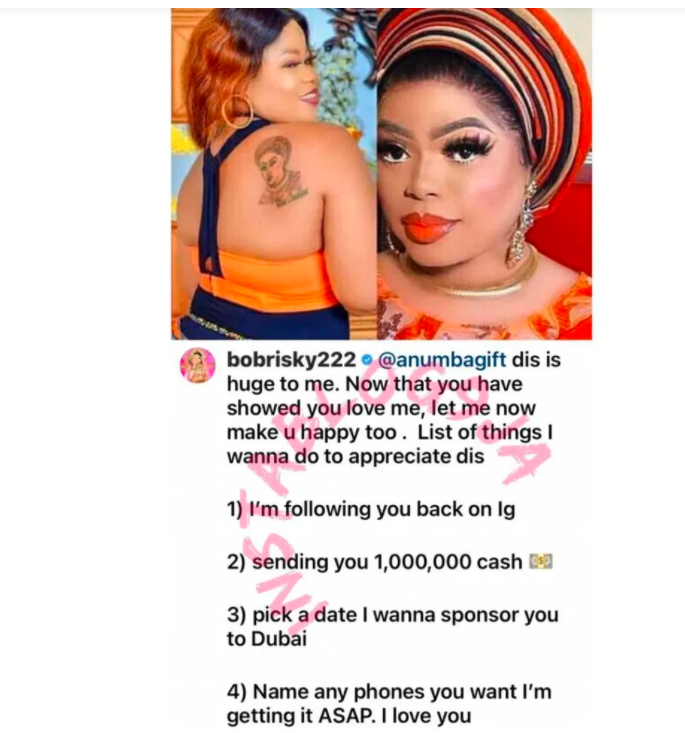Open the @anumbagift mention
This screenshot has height=733, width=685.
click(441, 359)
